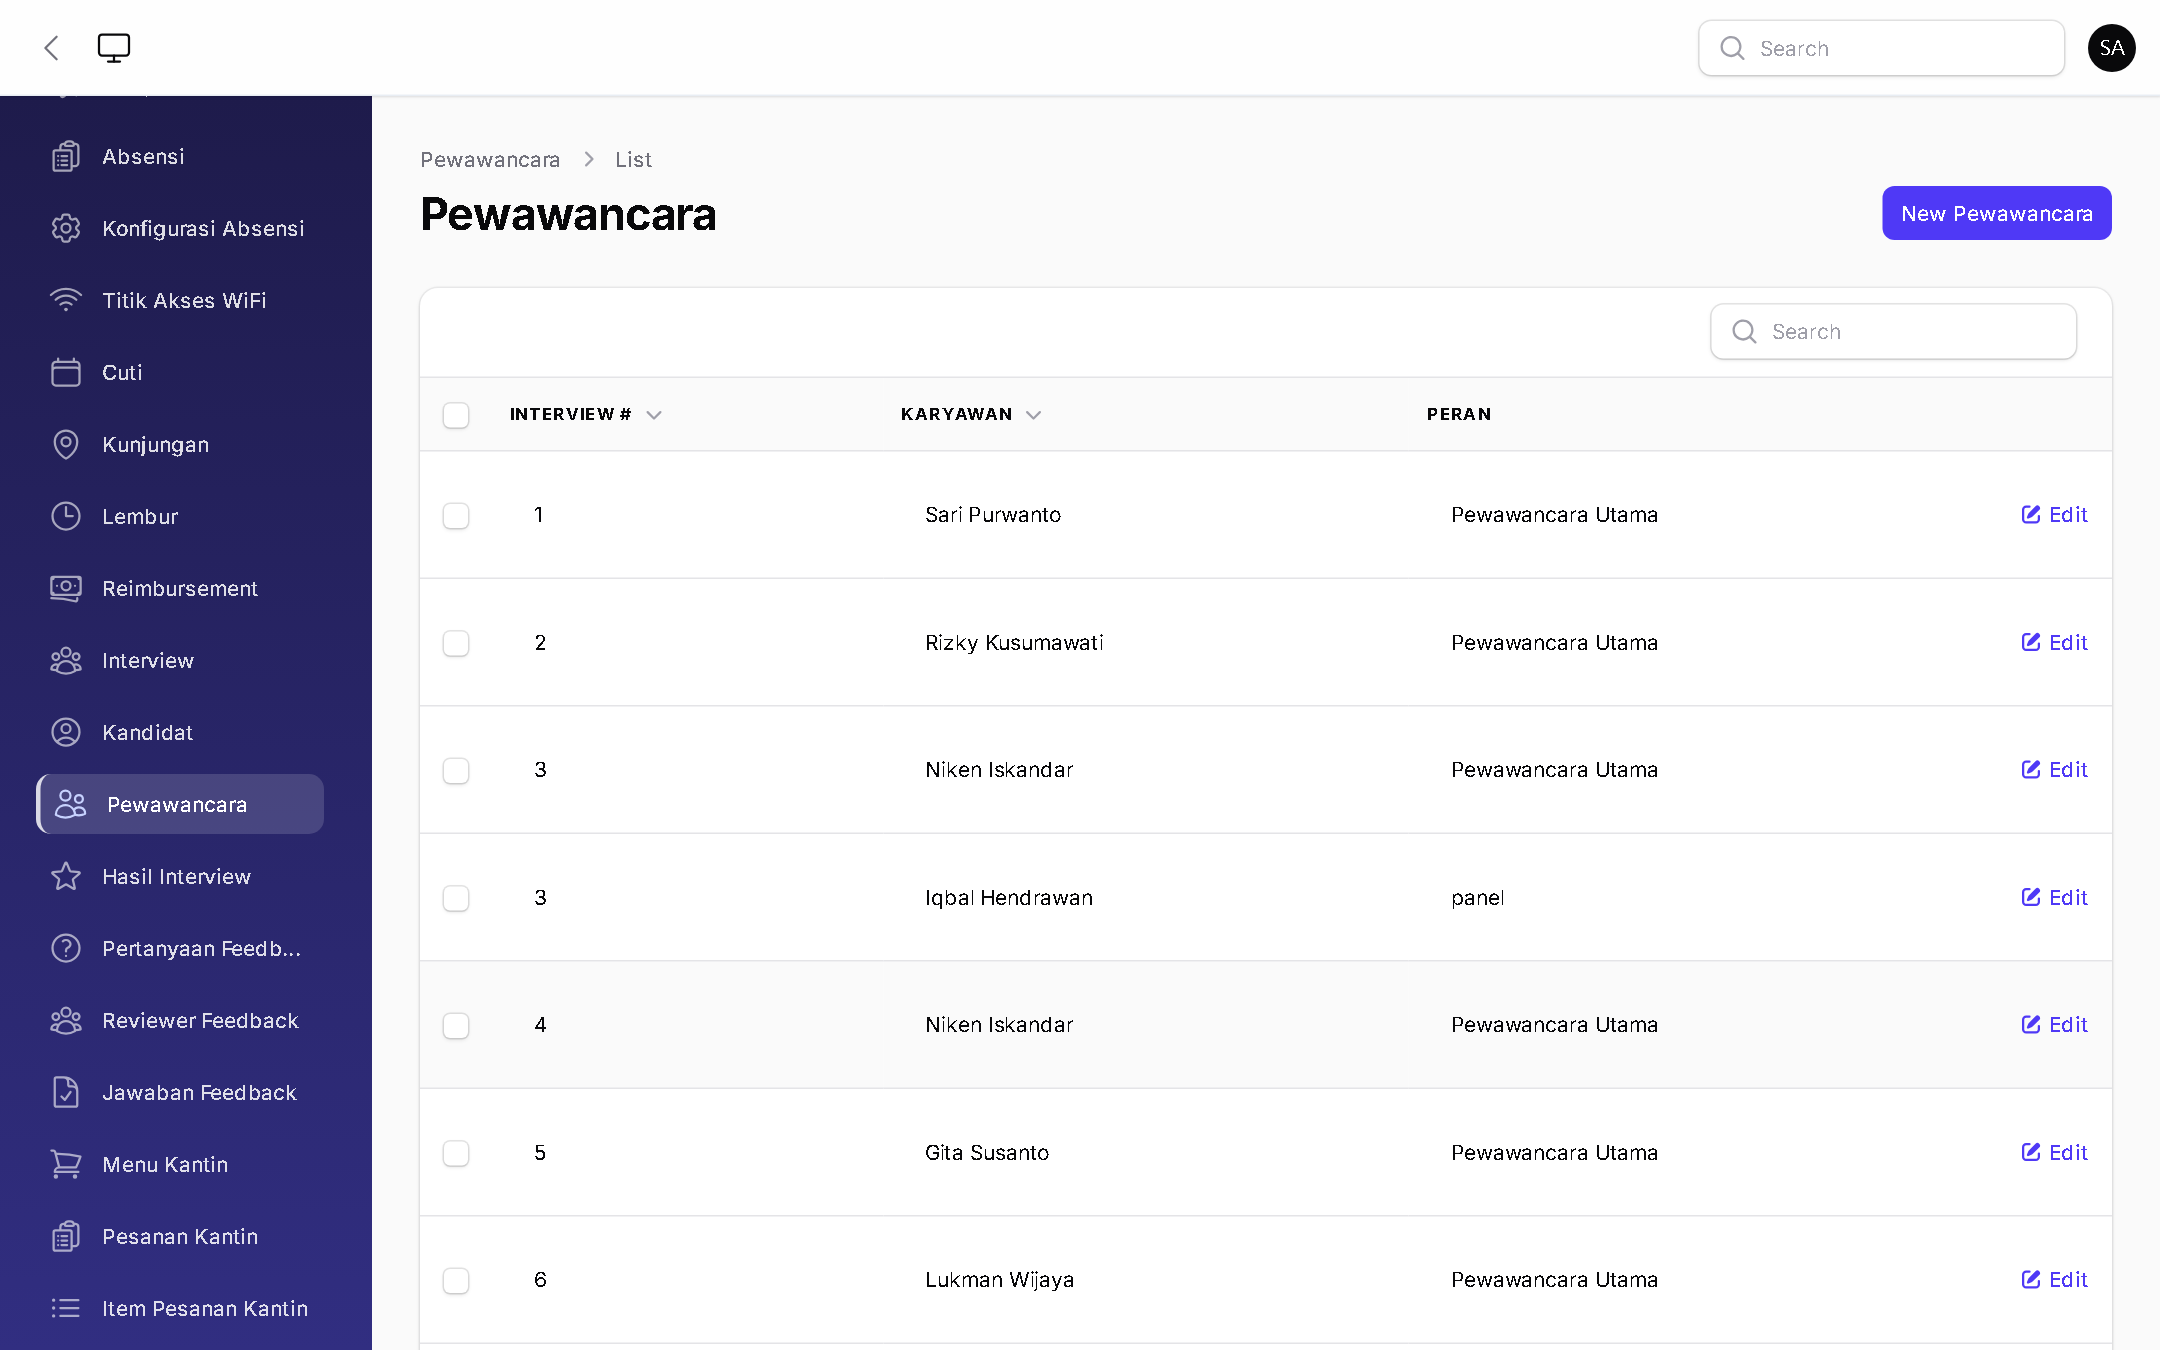Click the List breadcrumb text
2160x1350 pixels.
coord(633,160)
